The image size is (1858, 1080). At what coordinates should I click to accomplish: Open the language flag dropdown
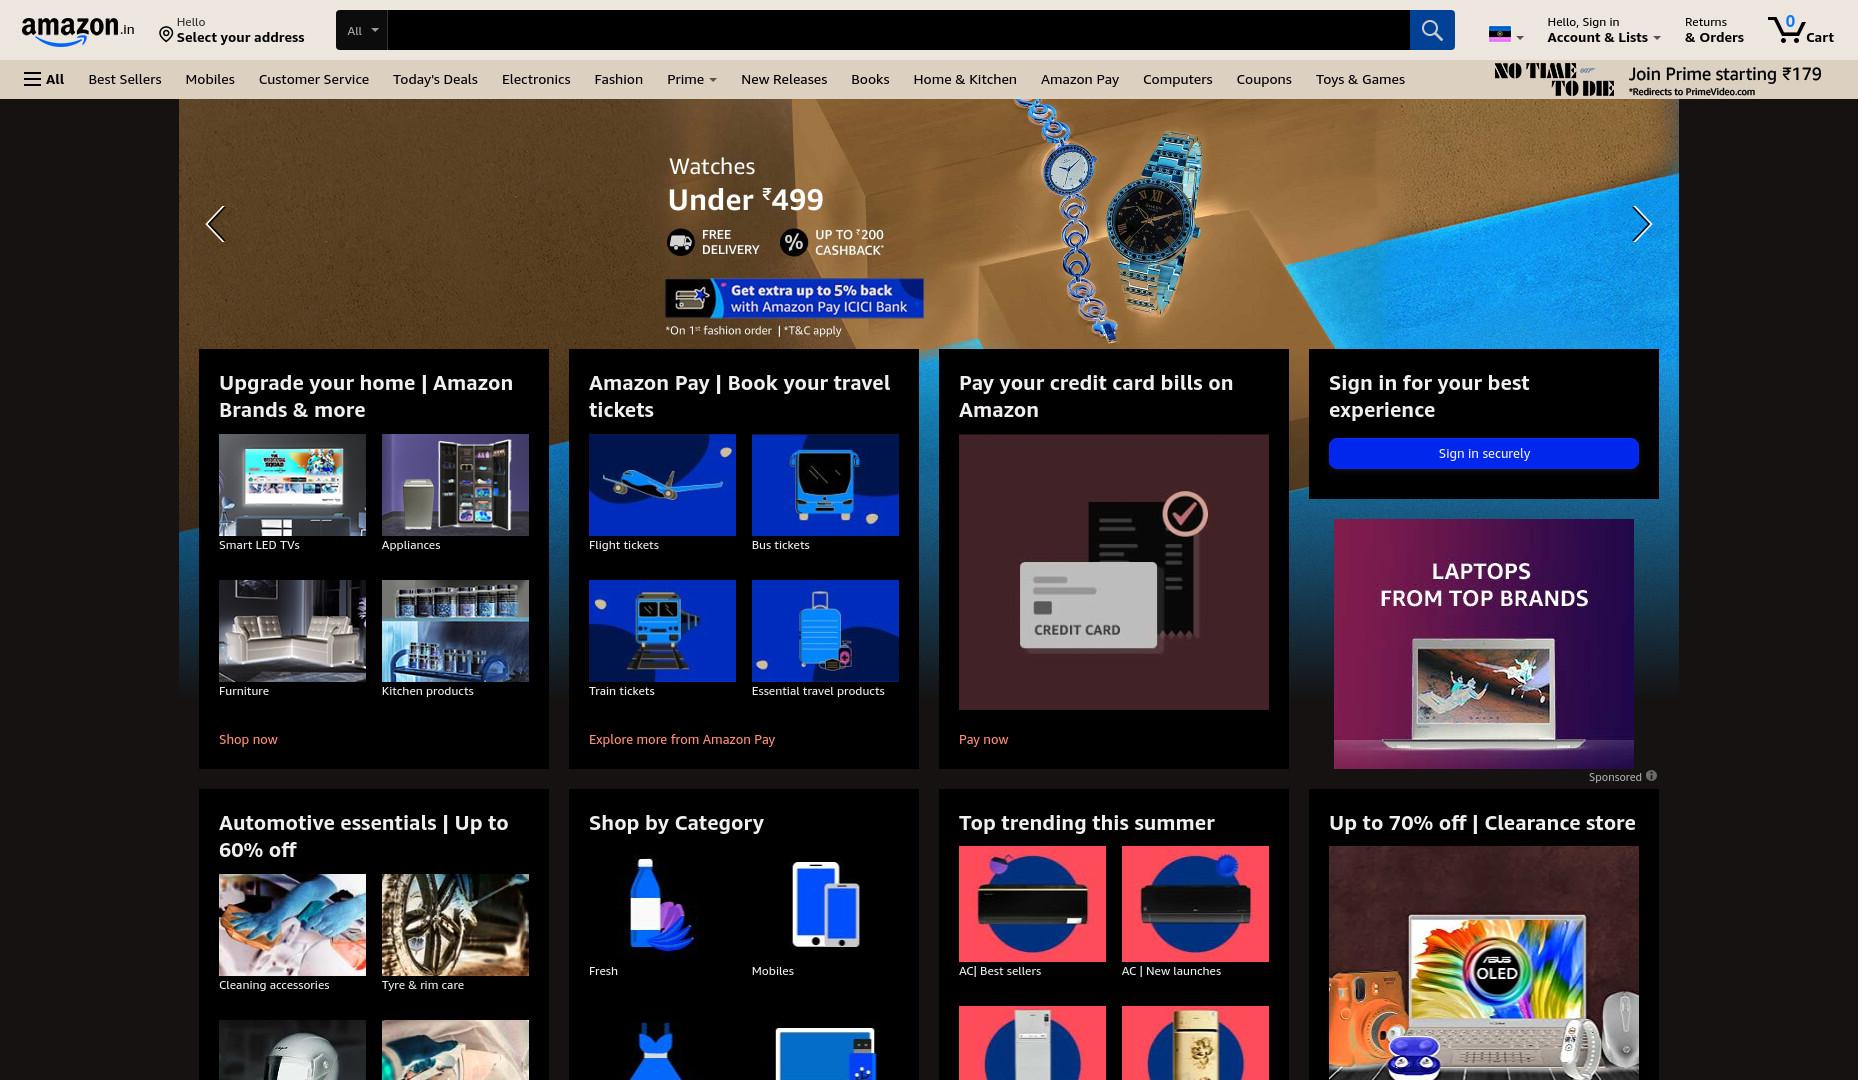point(1506,35)
